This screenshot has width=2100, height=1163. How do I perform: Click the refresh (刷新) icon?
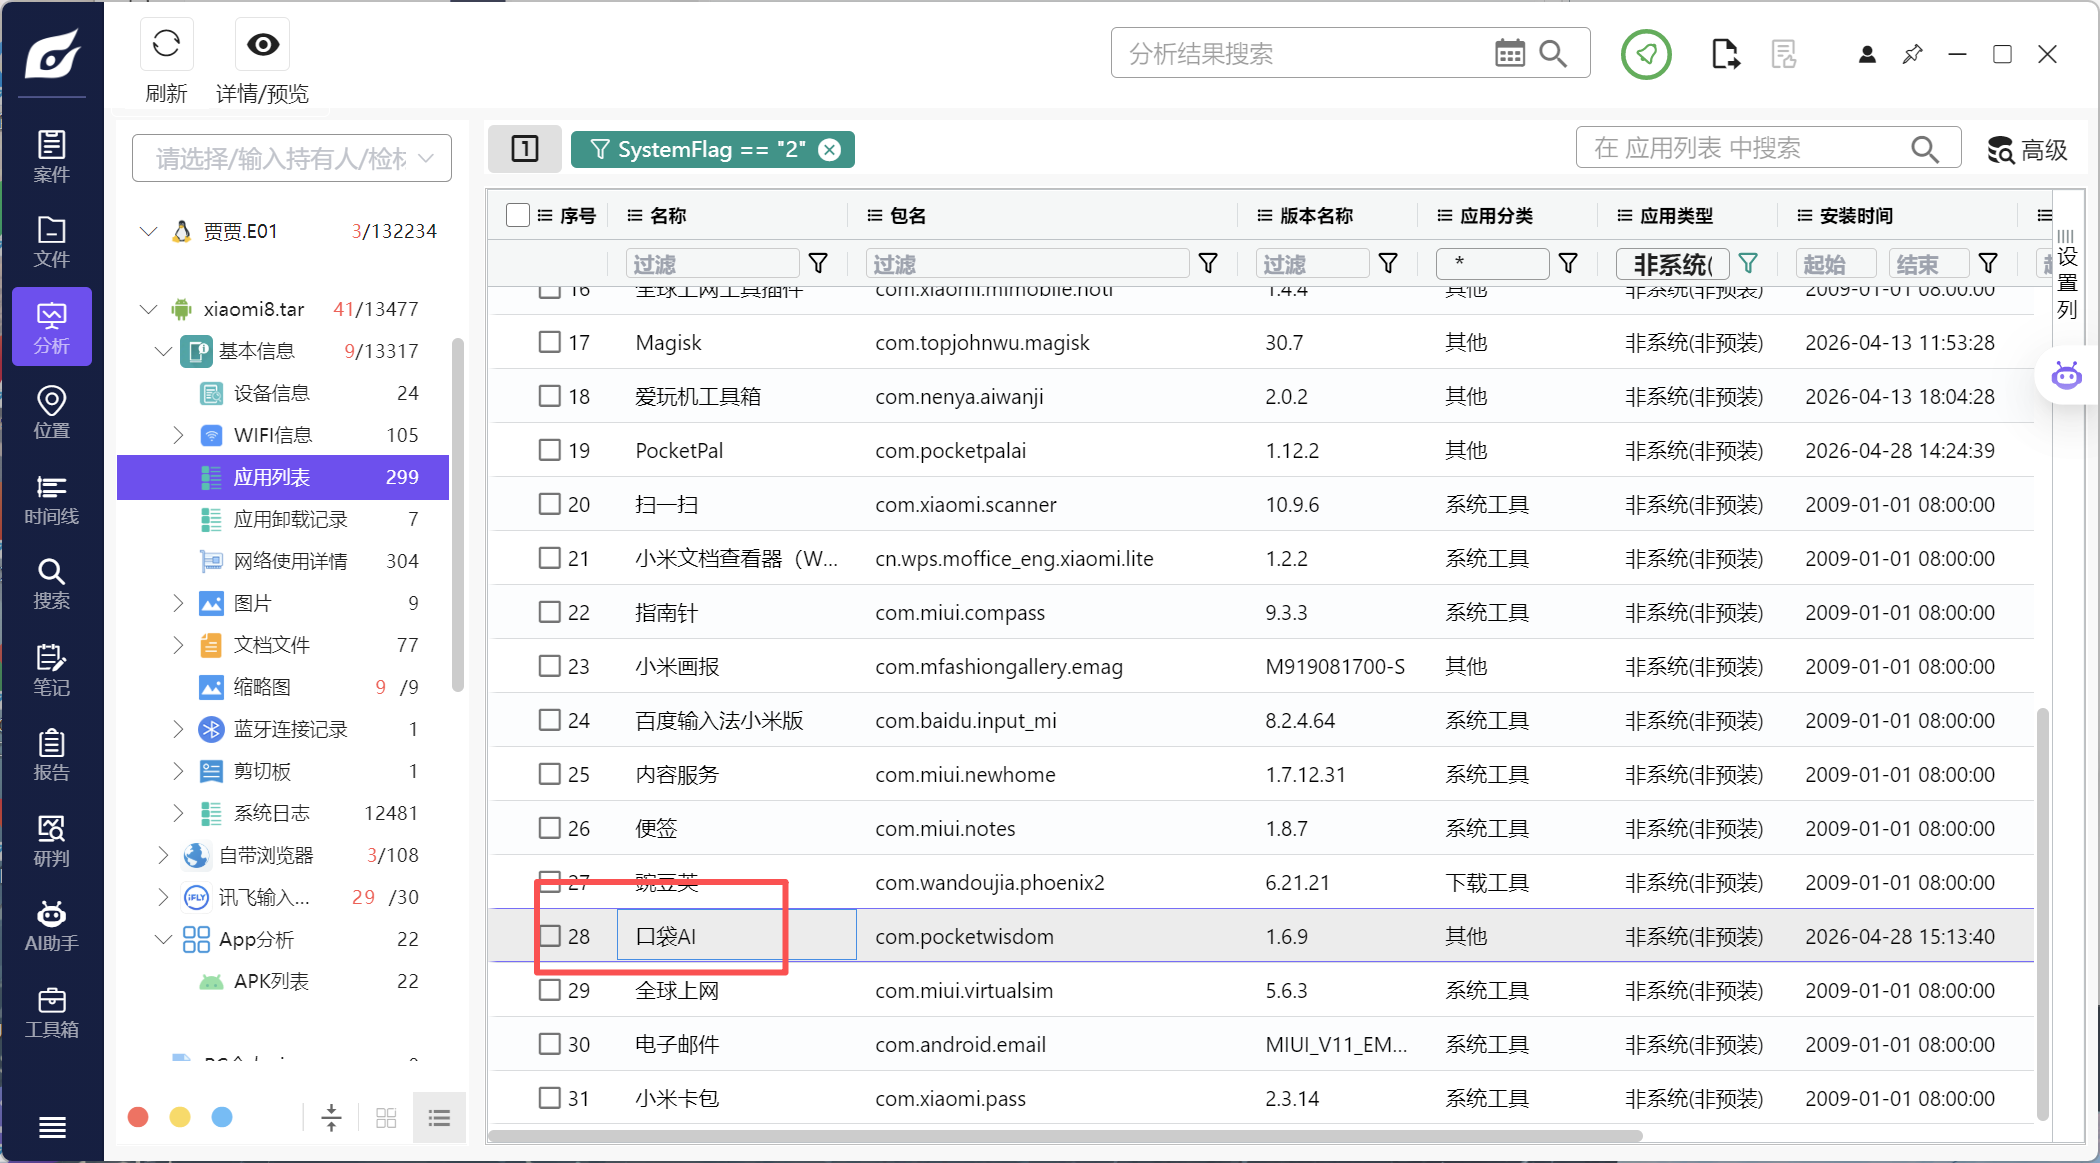tap(166, 44)
